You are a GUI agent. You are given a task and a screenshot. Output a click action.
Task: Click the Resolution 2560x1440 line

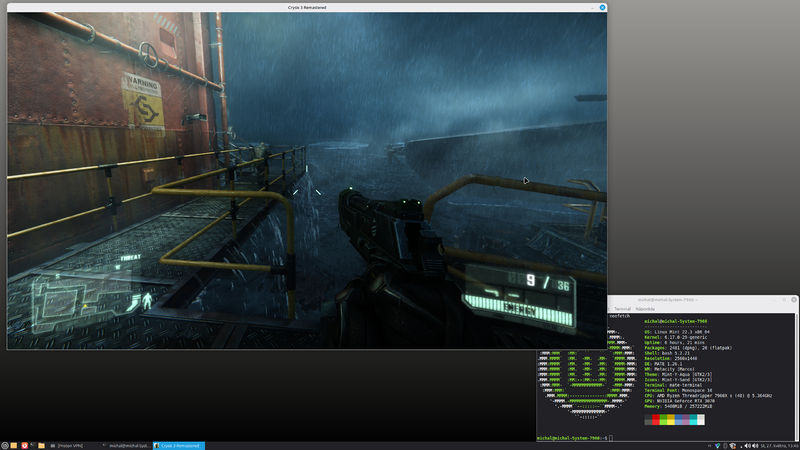tap(670, 358)
